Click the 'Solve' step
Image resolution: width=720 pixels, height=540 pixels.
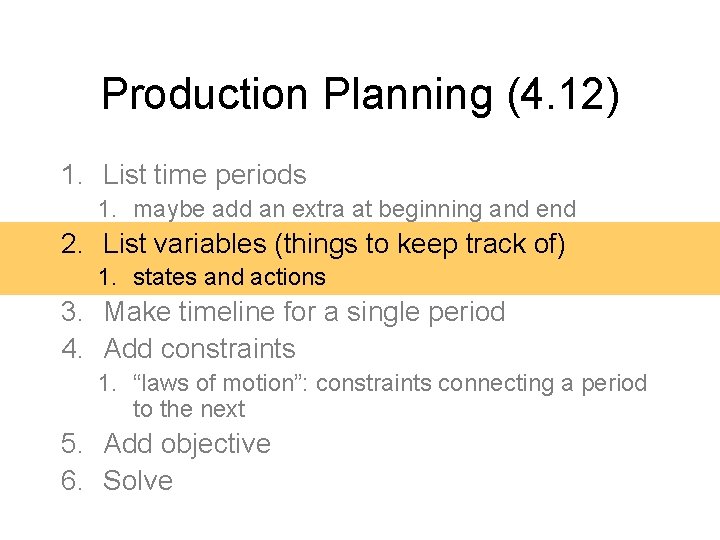point(138,481)
